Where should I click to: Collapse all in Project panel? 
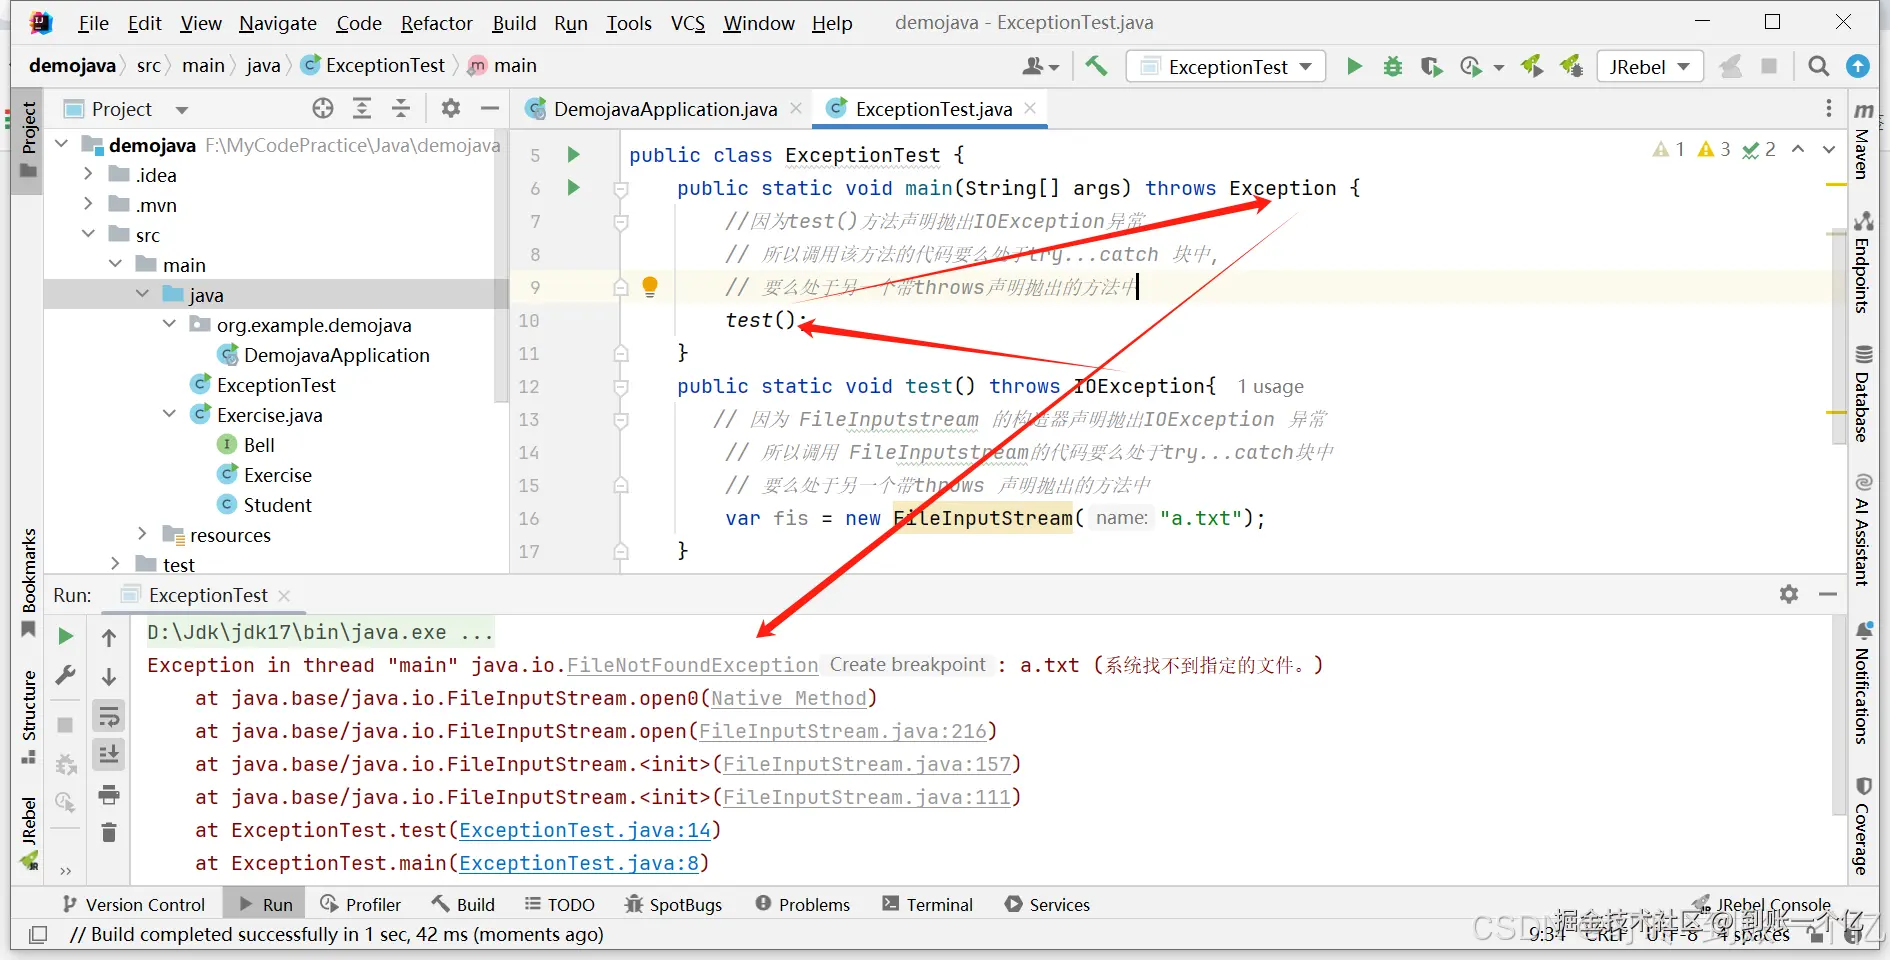pyautogui.click(x=400, y=108)
